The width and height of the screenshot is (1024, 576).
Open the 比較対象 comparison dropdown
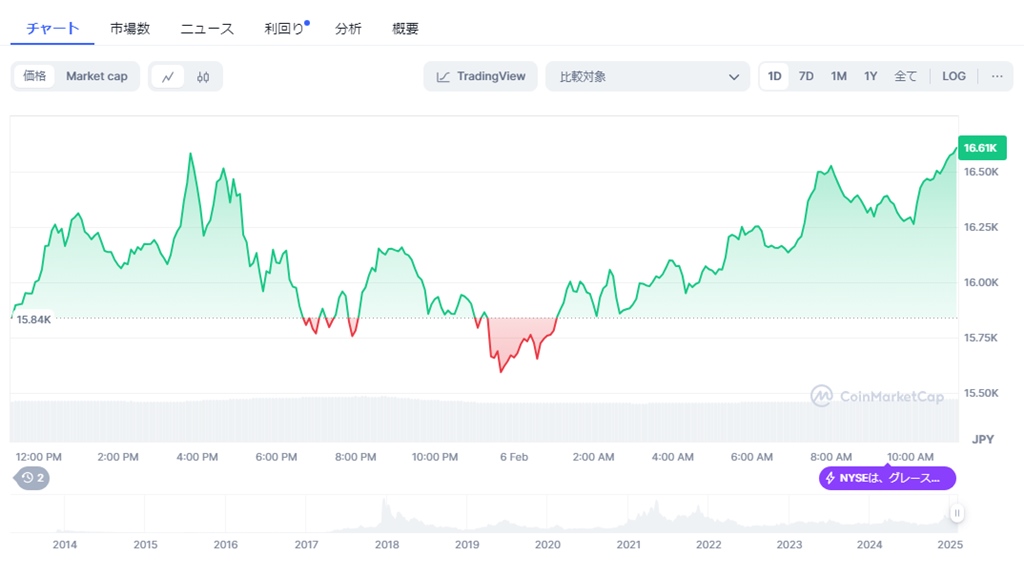647,76
